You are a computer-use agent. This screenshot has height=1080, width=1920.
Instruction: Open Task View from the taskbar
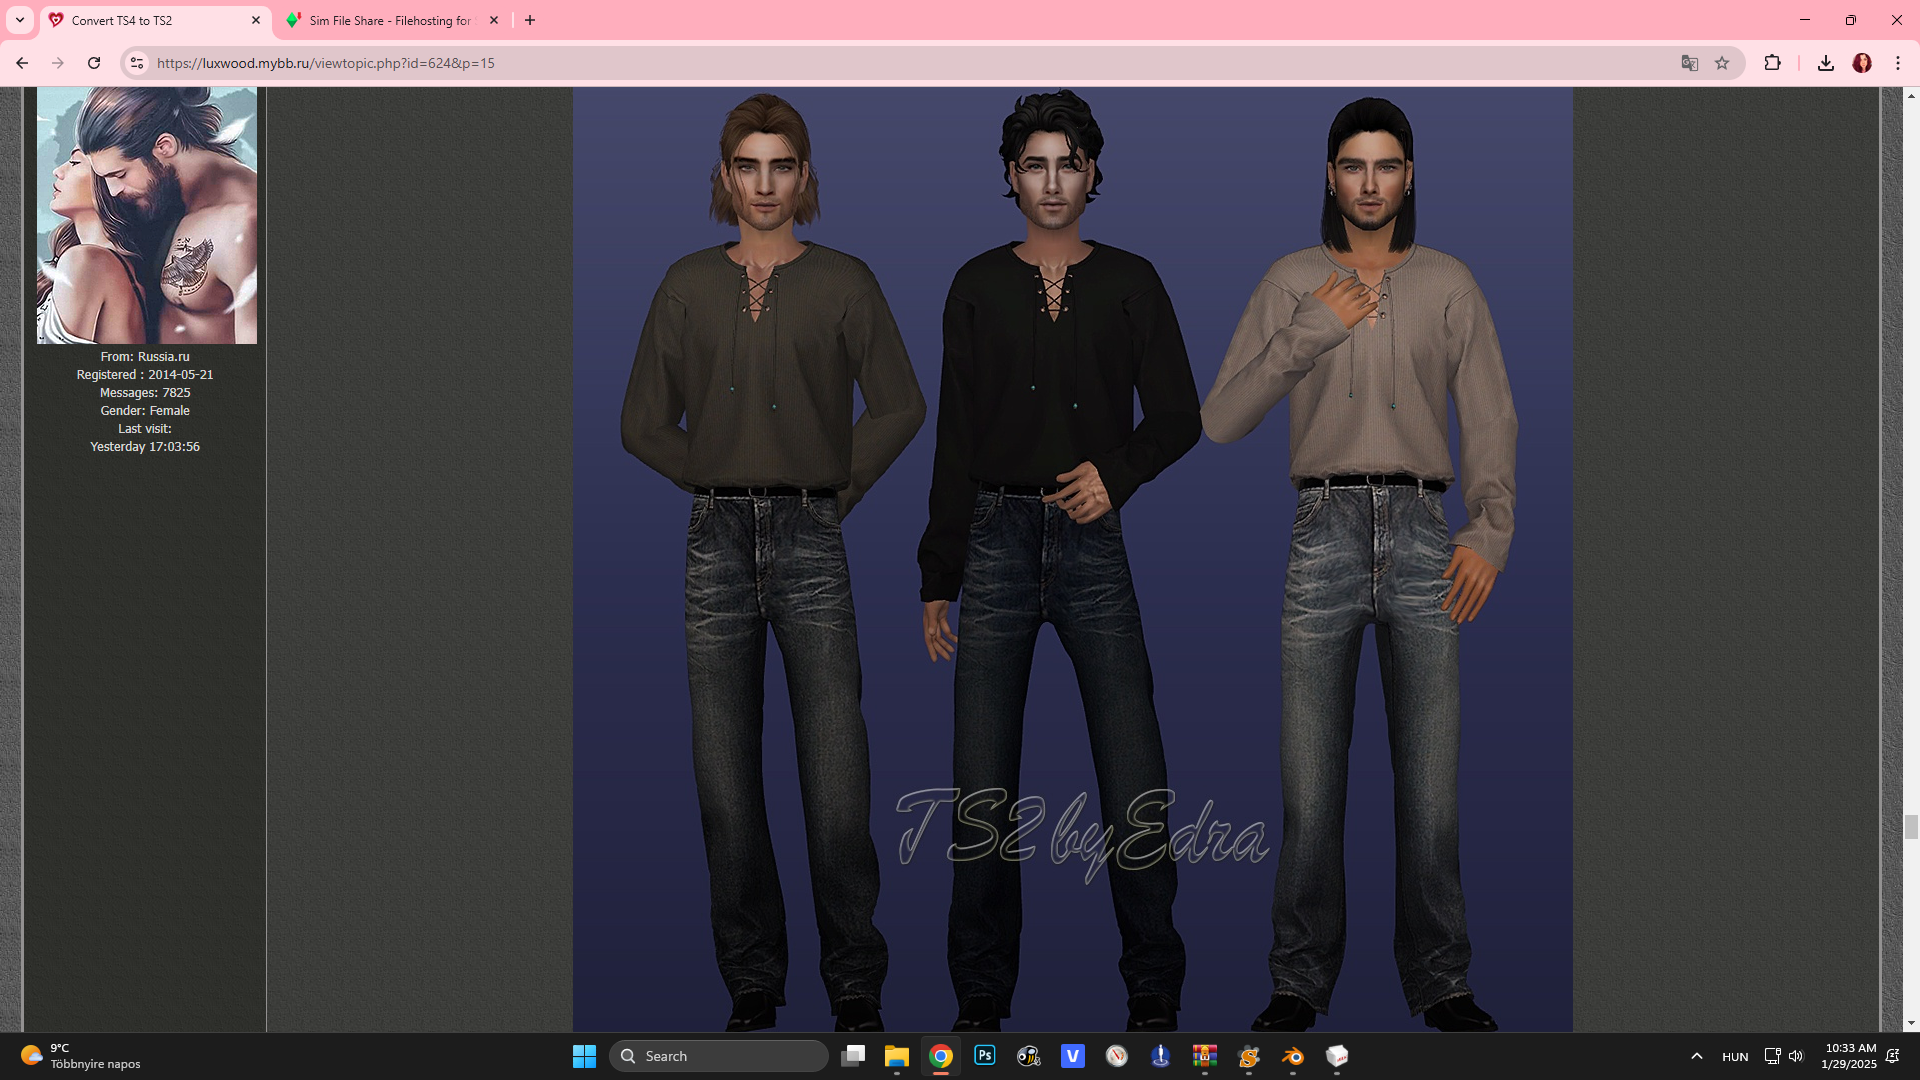click(x=853, y=1056)
